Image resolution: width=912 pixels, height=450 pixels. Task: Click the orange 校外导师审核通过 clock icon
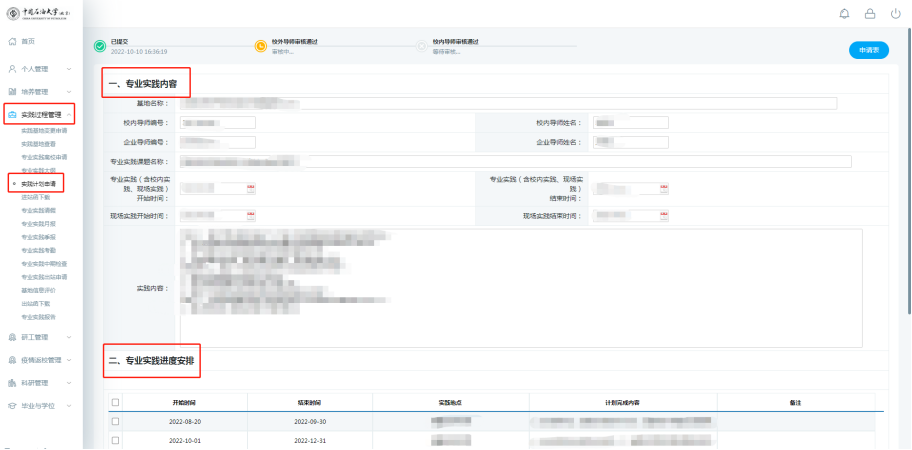point(261,46)
